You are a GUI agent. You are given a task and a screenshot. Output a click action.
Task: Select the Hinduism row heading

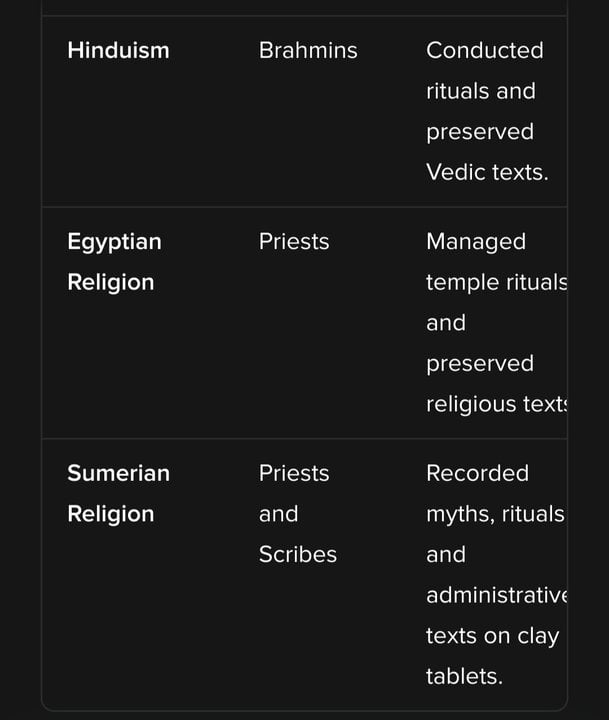pyautogui.click(x=118, y=50)
